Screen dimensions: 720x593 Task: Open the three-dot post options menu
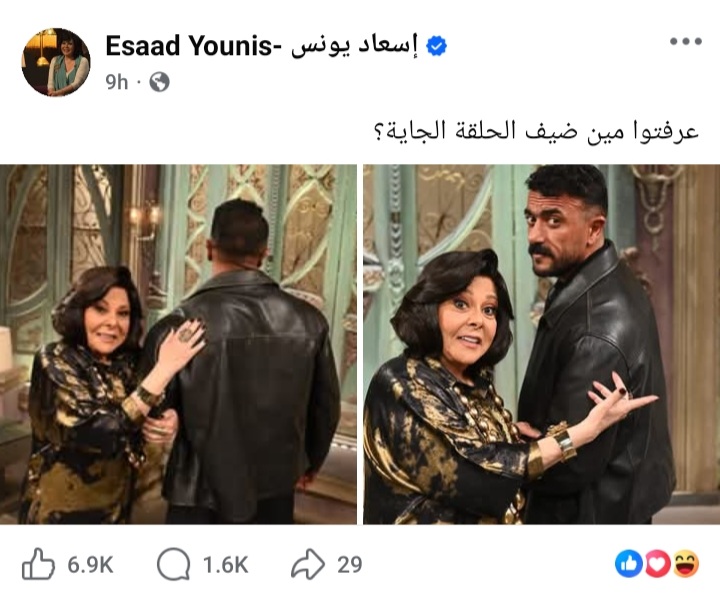coord(686,41)
